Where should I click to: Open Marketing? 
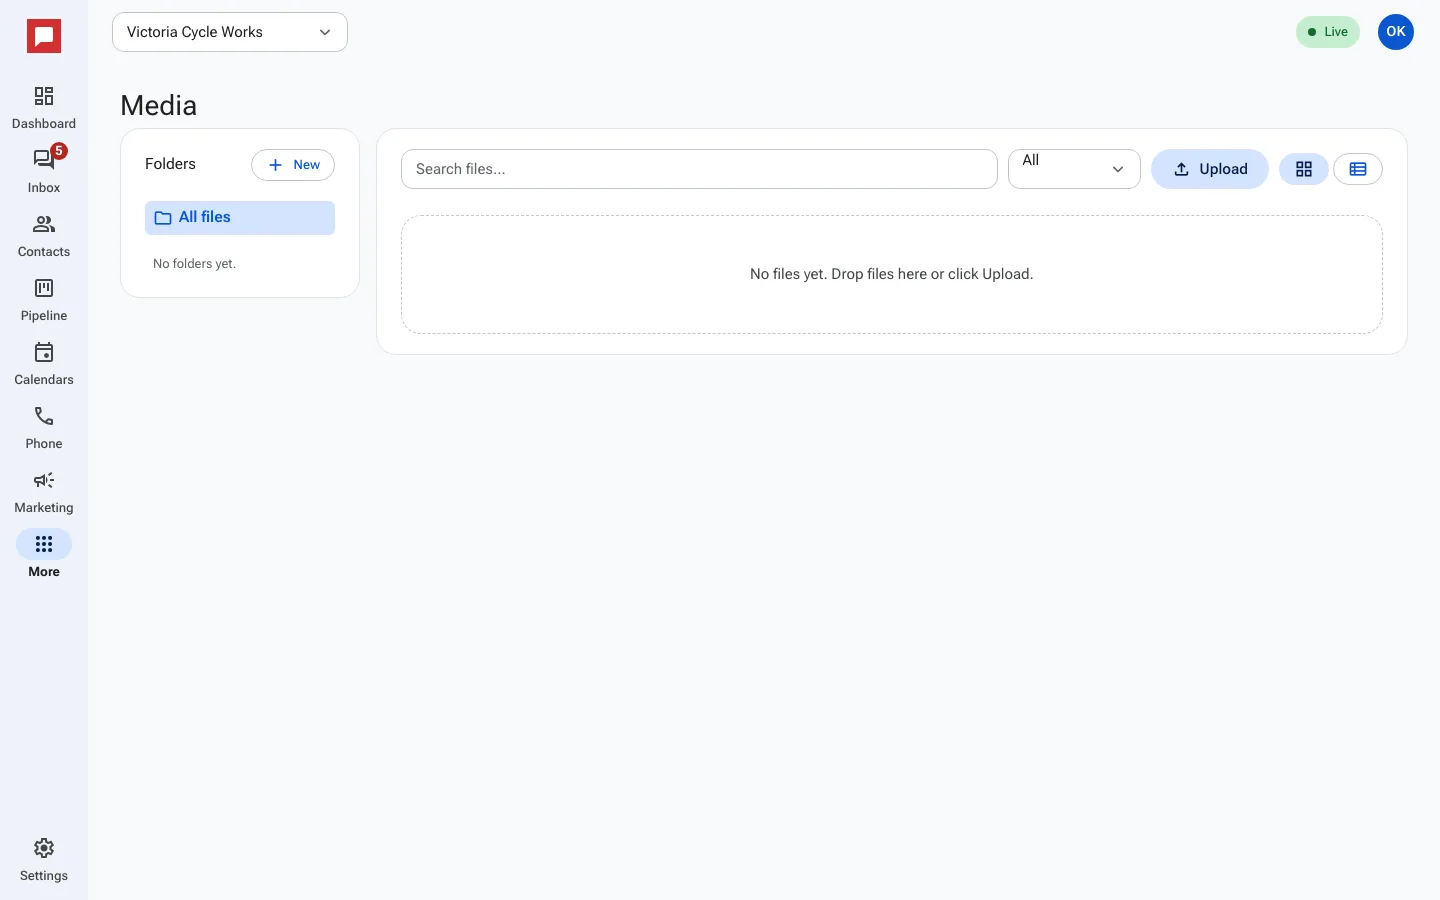coord(44,492)
